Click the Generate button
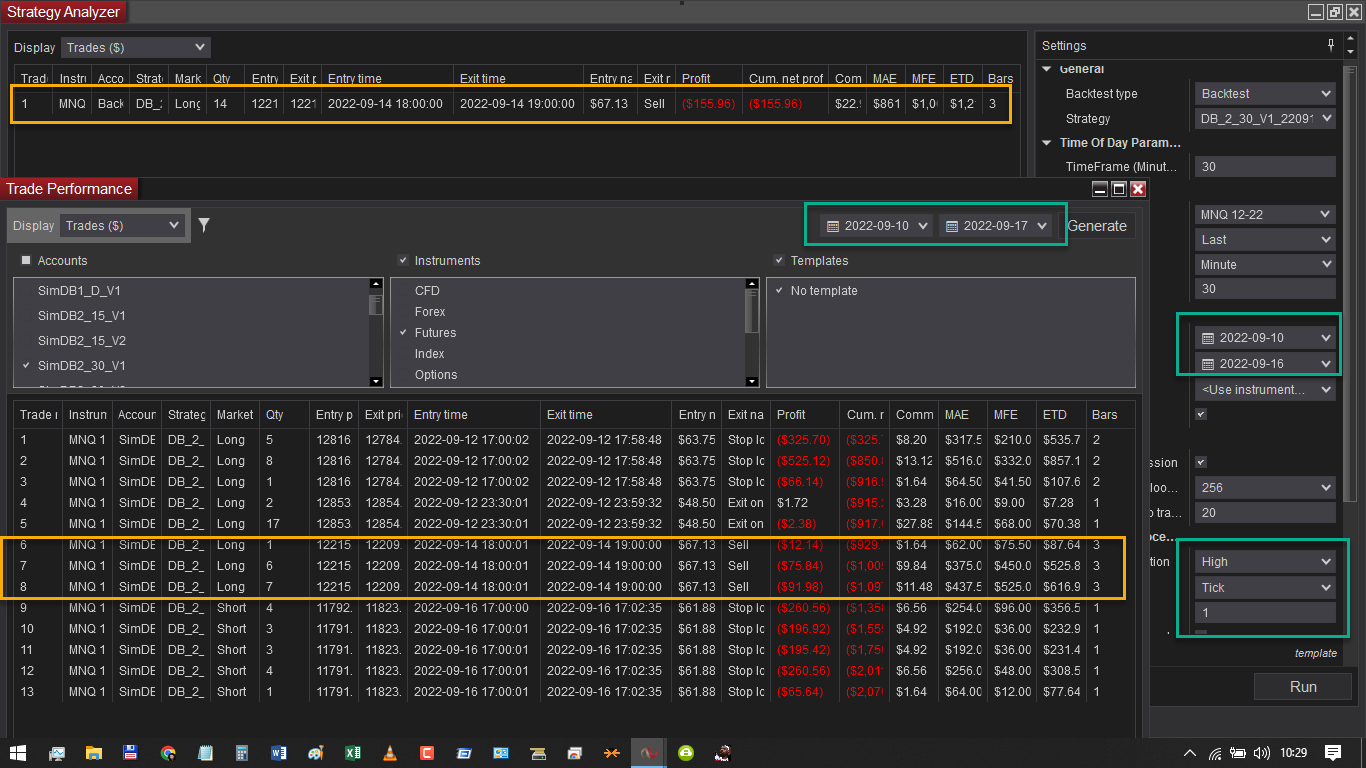The height and width of the screenshot is (768, 1366). pyautogui.click(x=1096, y=226)
